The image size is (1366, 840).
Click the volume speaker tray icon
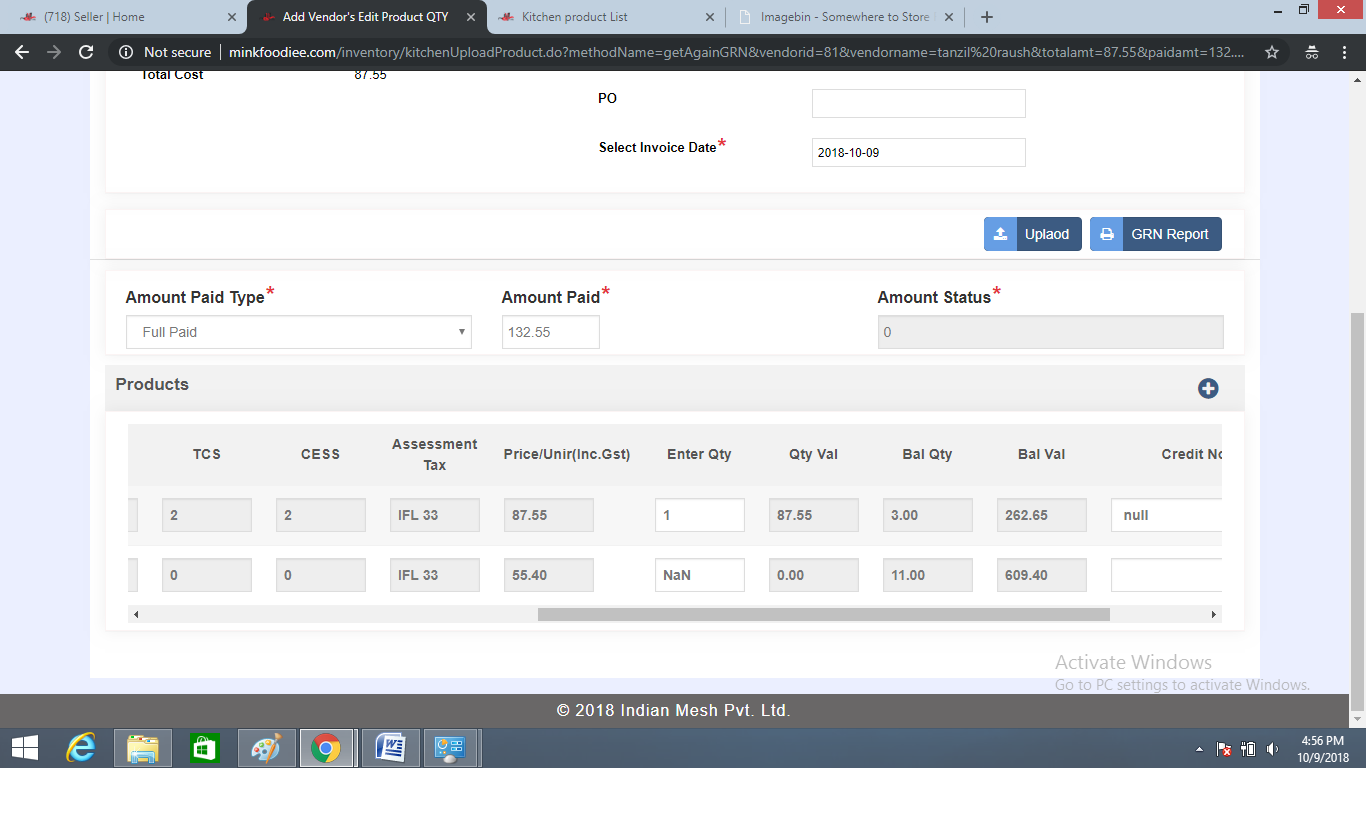(x=1272, y=749)
